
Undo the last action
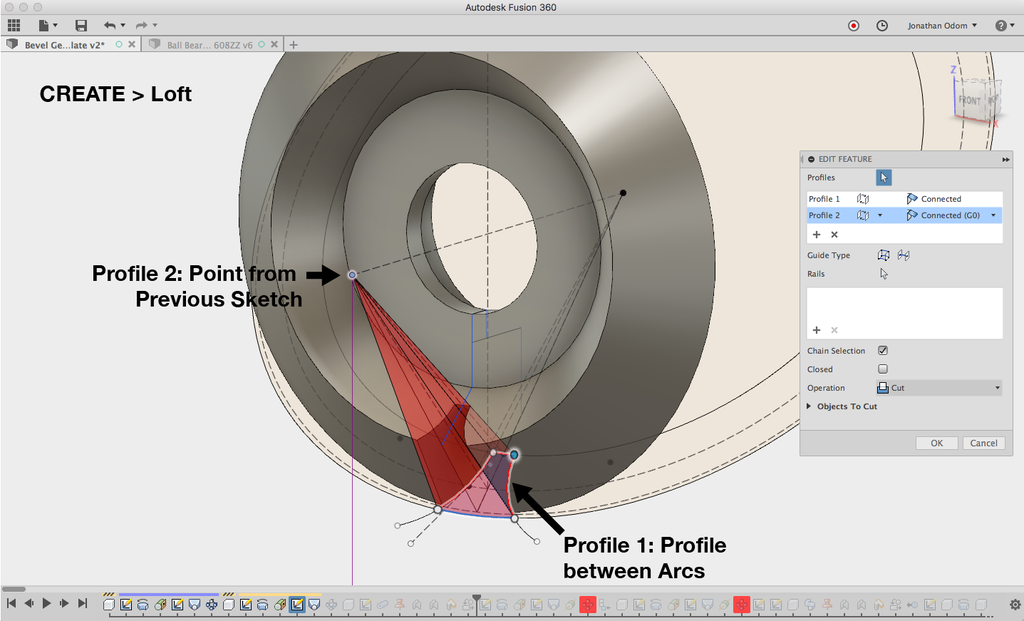click(110, 25)
